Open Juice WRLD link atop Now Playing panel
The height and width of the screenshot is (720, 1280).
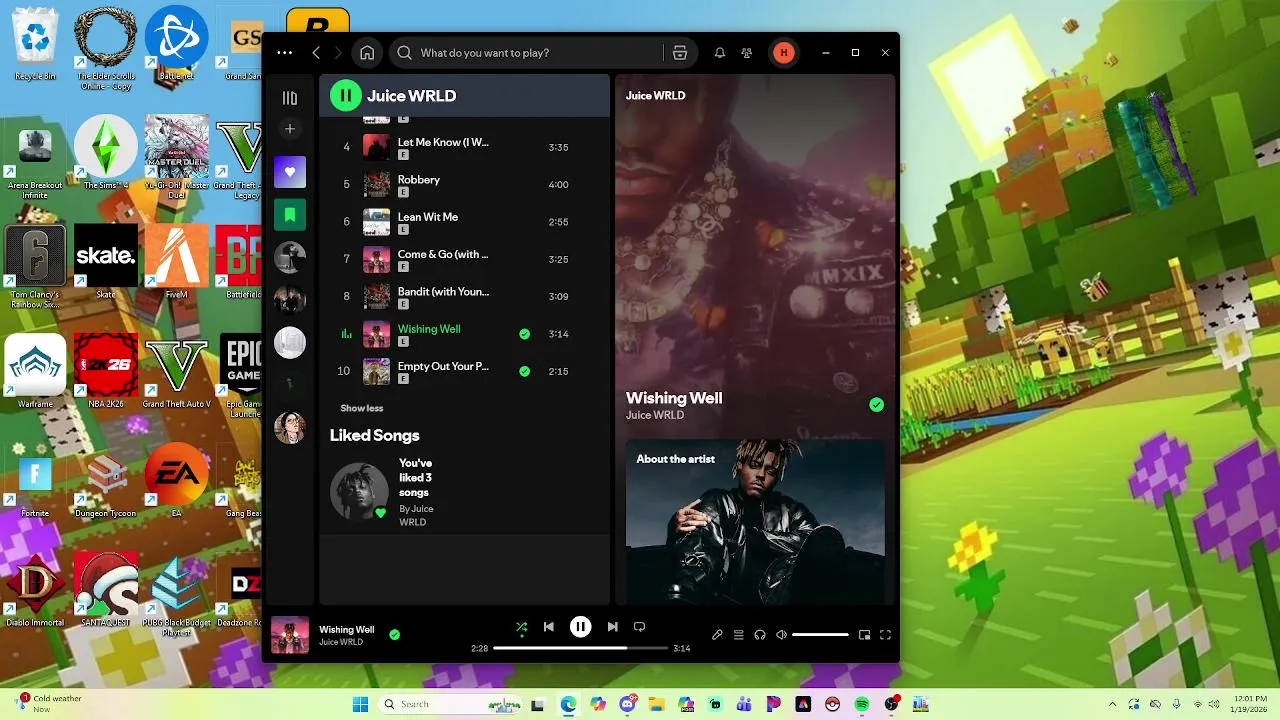pyautogui.click(x=655, y=96)
